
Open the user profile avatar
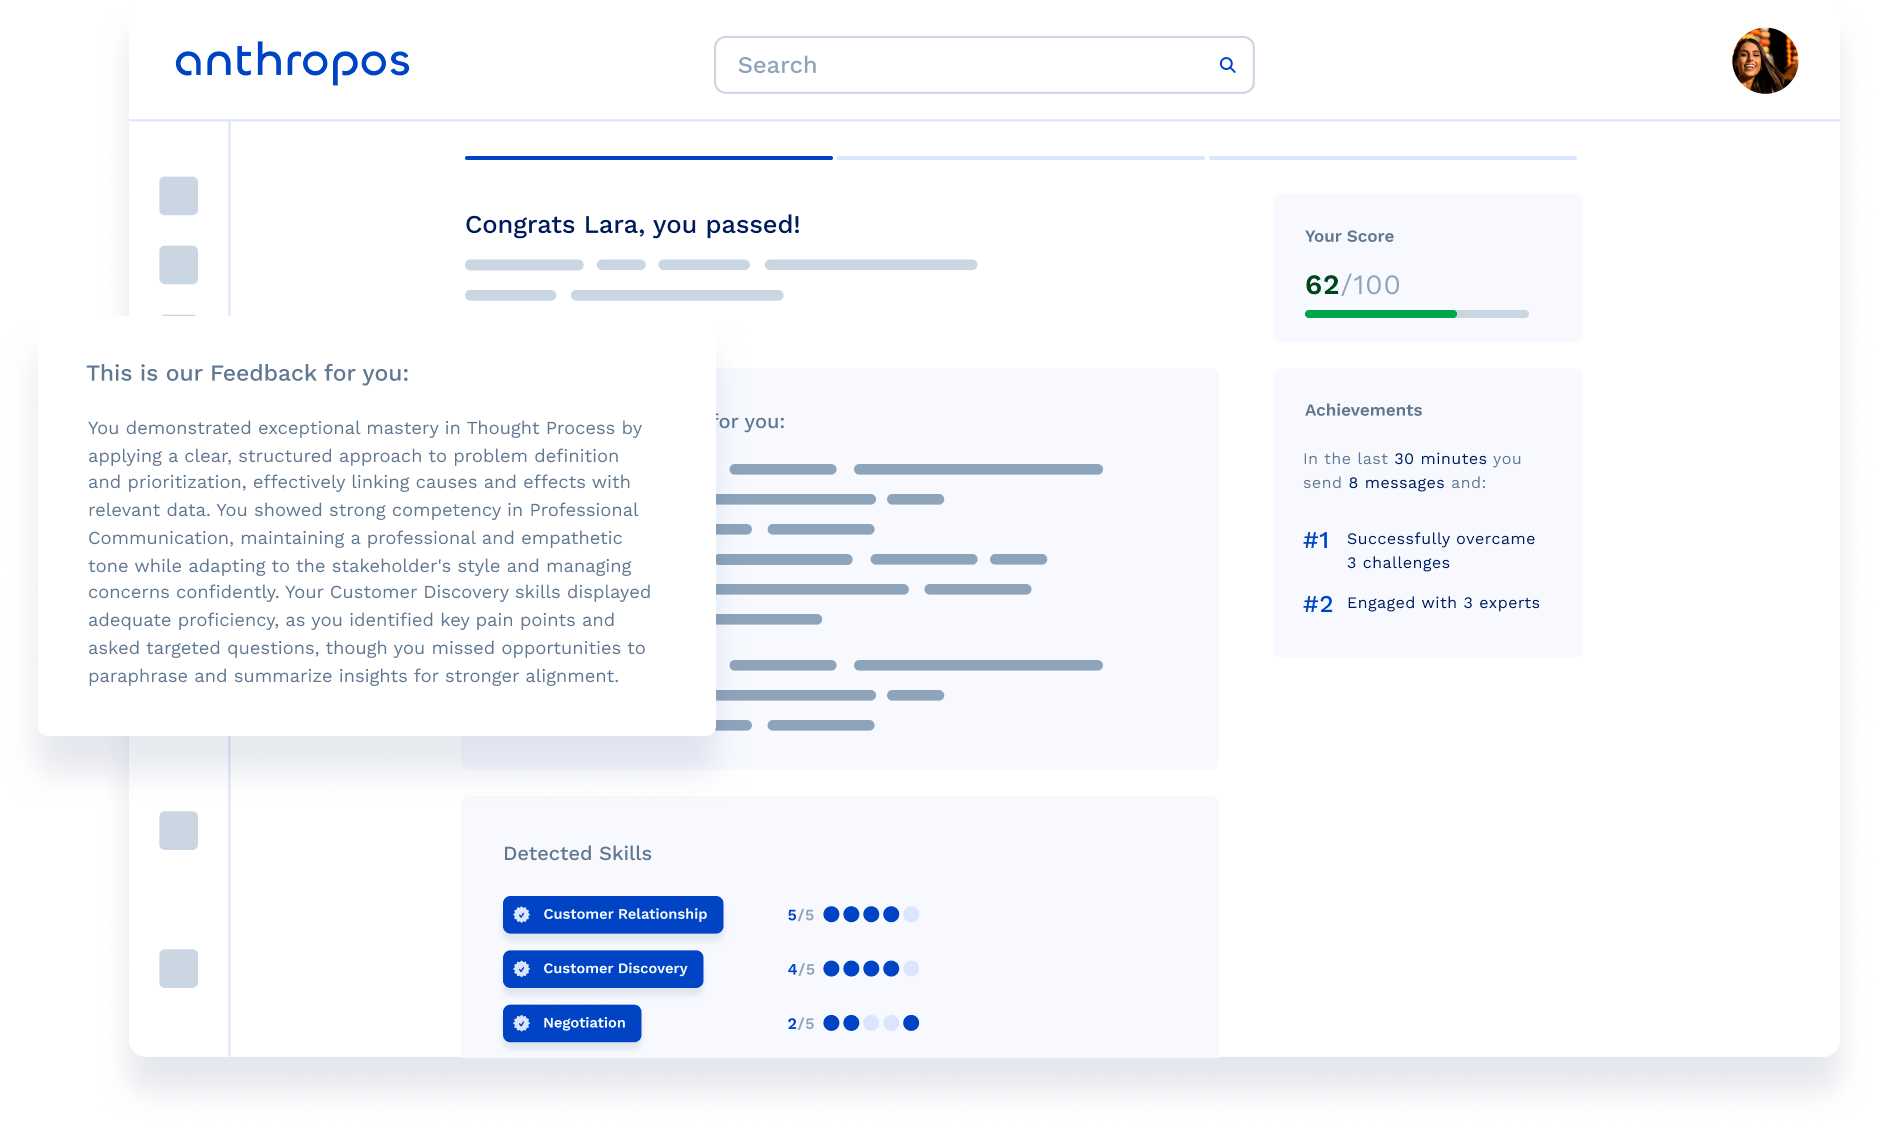click(x=1764, y=61)
